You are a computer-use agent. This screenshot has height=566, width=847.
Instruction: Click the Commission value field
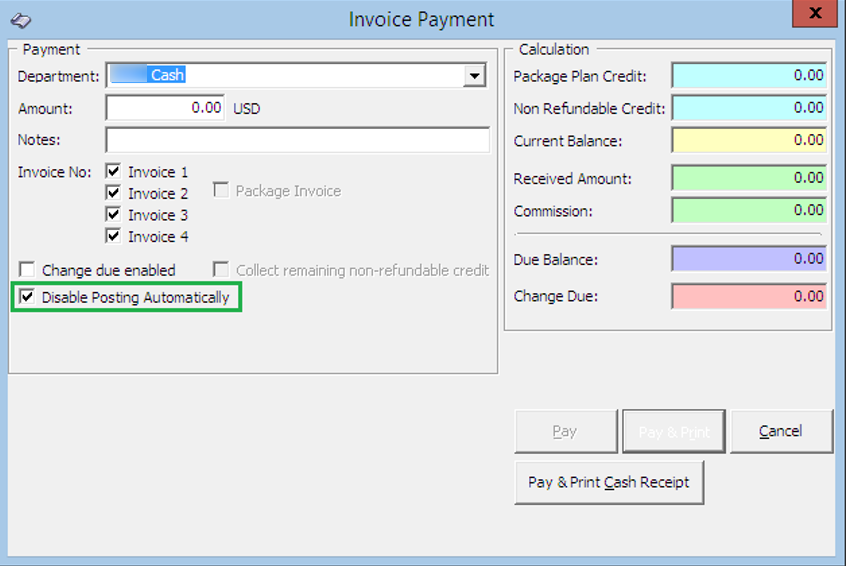[x=749, y=210]
